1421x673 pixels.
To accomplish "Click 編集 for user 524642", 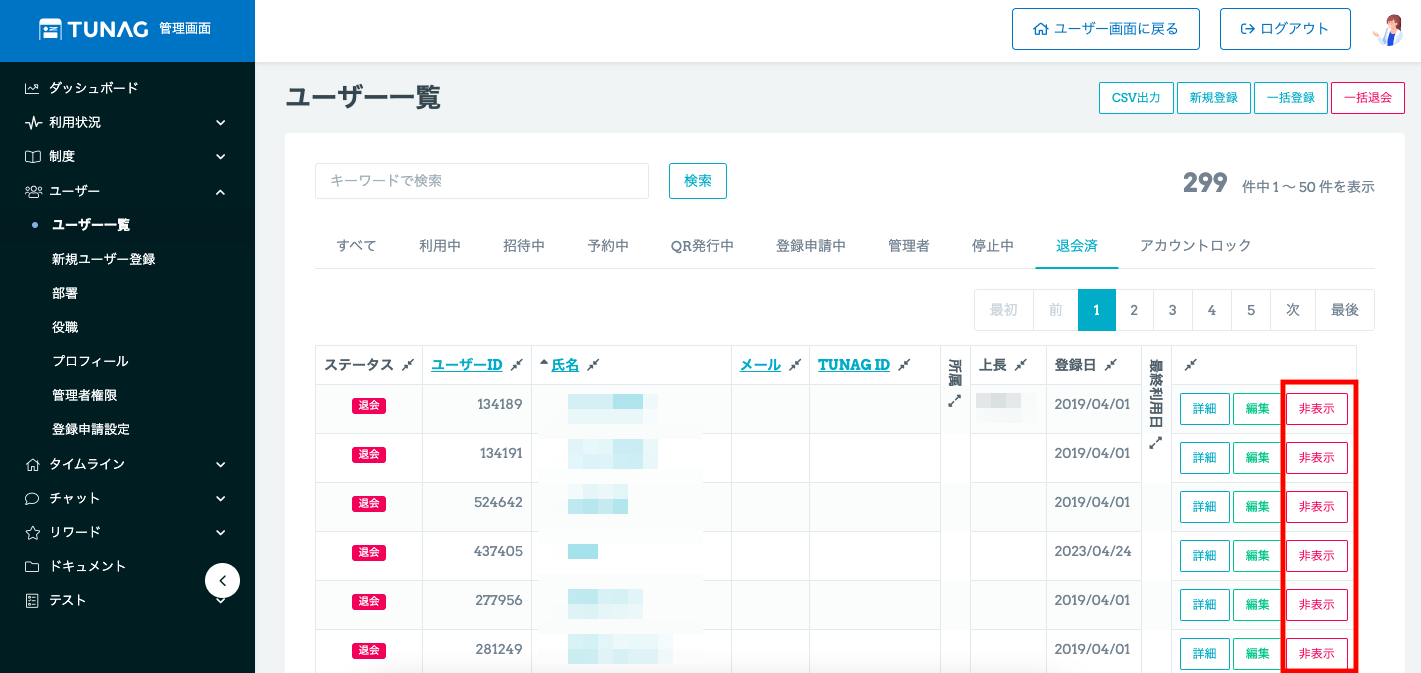I will click(1257, 507).
